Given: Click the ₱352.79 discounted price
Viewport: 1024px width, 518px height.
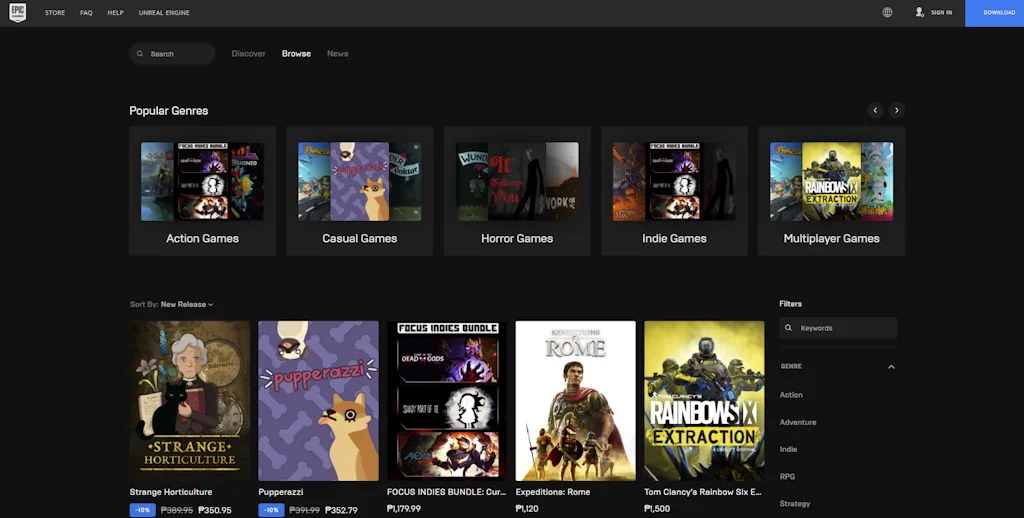Looking at the screenshot, I should pos(341,510).
